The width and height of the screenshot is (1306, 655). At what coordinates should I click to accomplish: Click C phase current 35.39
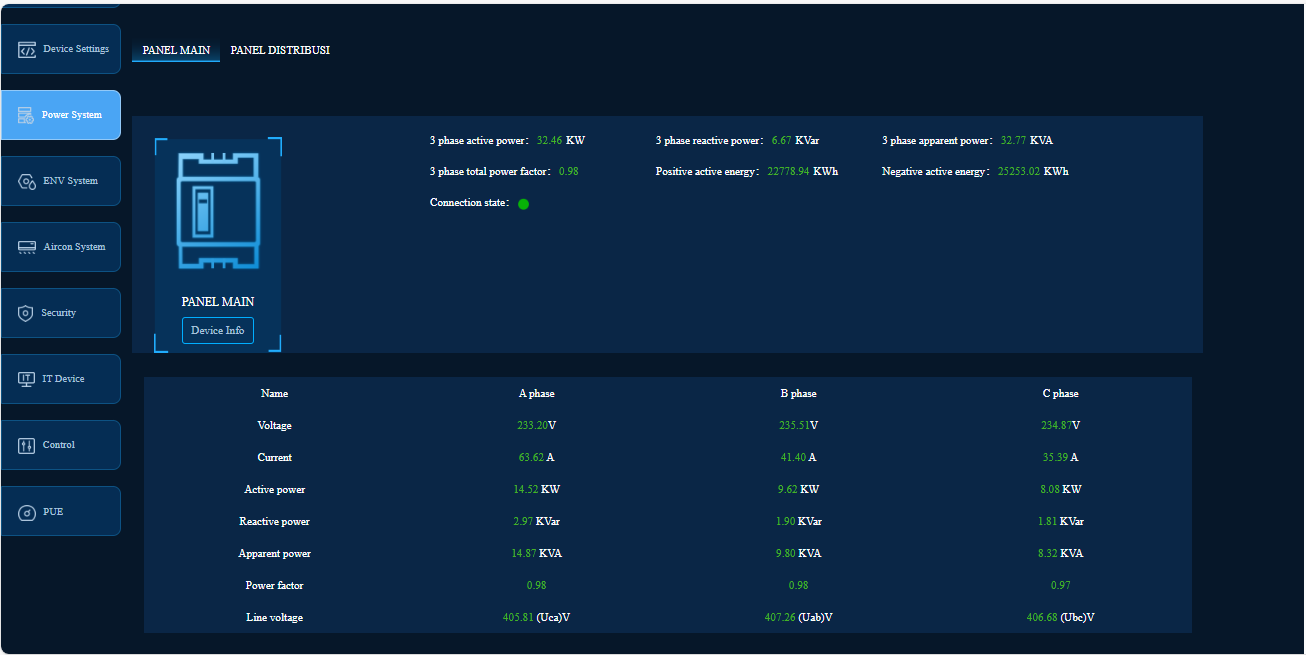pyautogui.click(x=1055, y=458)
